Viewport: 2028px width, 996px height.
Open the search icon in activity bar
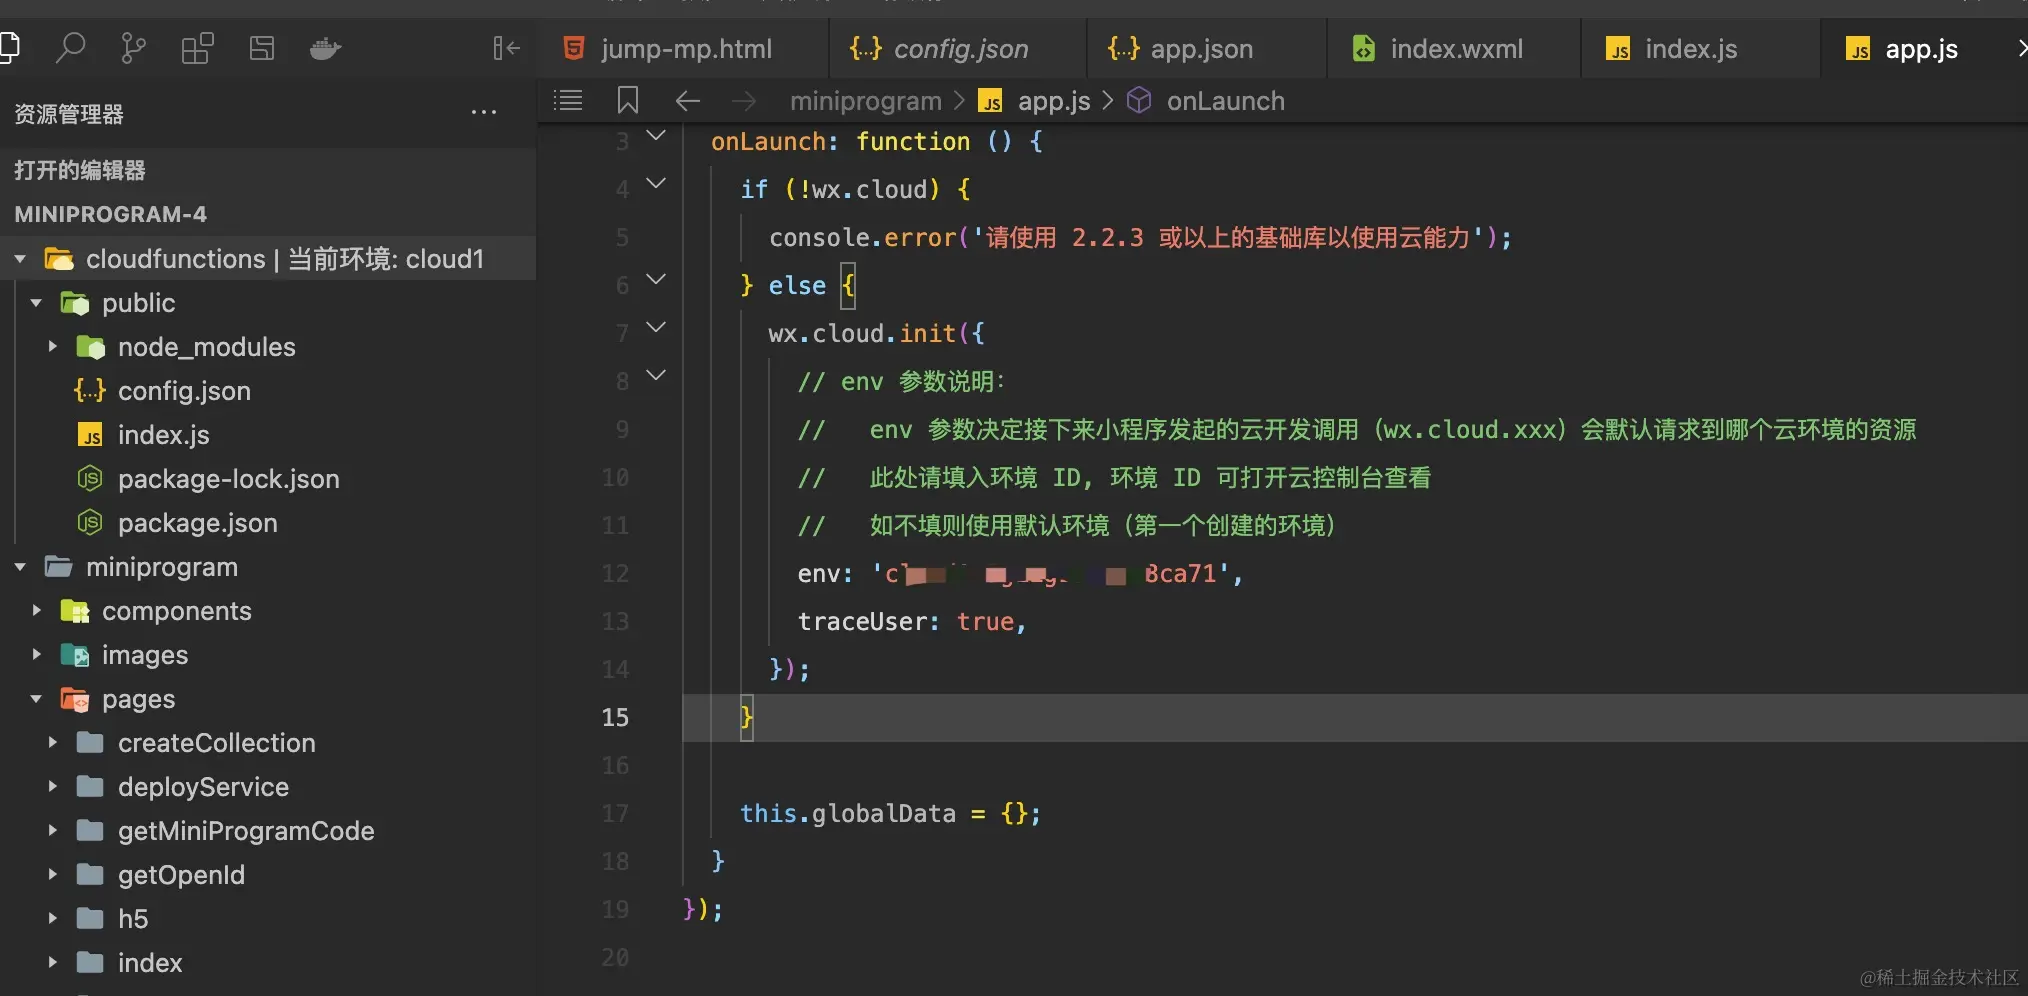[70, 48]
